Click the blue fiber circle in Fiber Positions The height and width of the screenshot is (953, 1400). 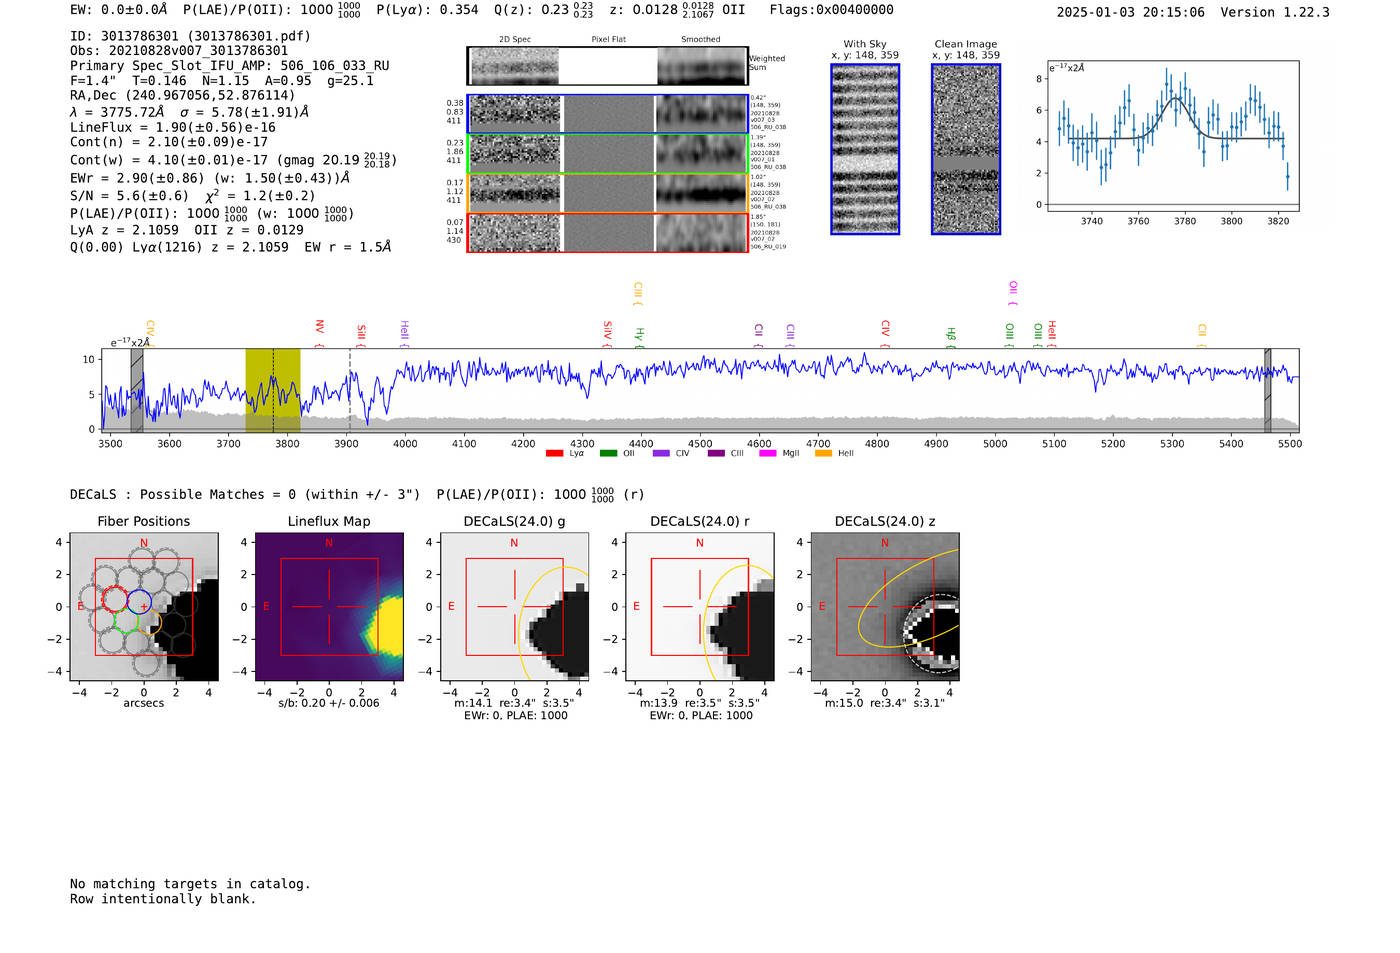[139, 601]
